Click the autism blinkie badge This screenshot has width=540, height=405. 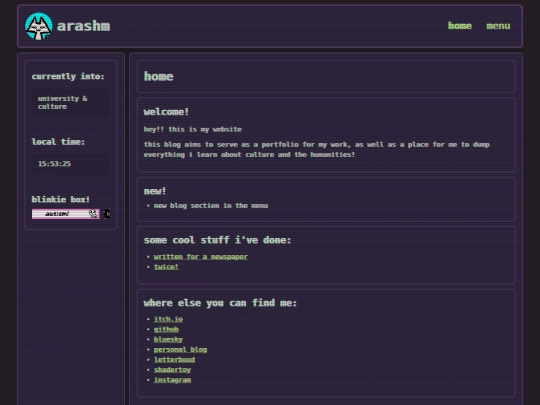(x=66, y=214)
